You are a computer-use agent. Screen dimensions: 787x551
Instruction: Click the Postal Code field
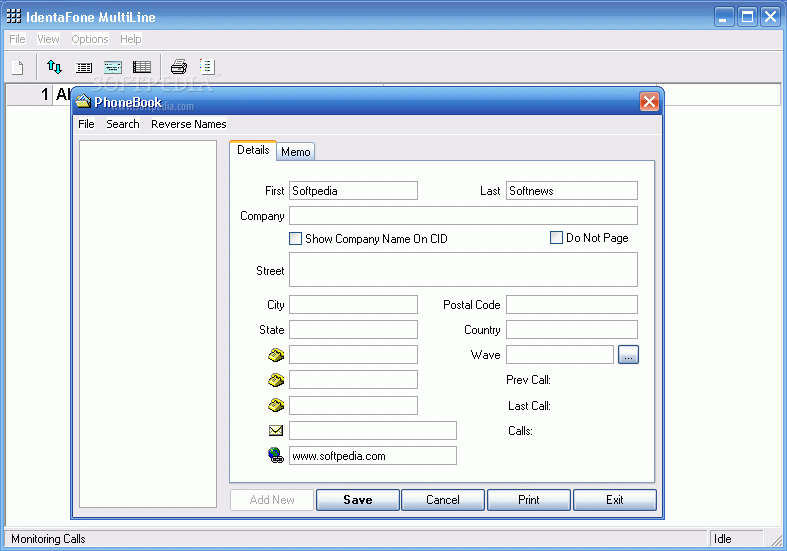[x=572, y=305]
